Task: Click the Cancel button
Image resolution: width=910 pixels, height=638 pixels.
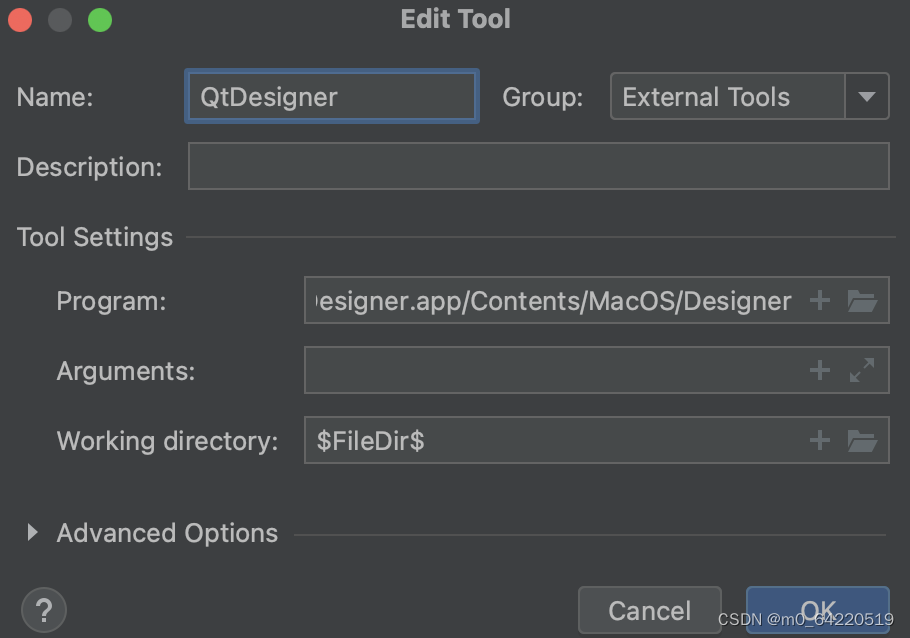Action: coord(649,610)
